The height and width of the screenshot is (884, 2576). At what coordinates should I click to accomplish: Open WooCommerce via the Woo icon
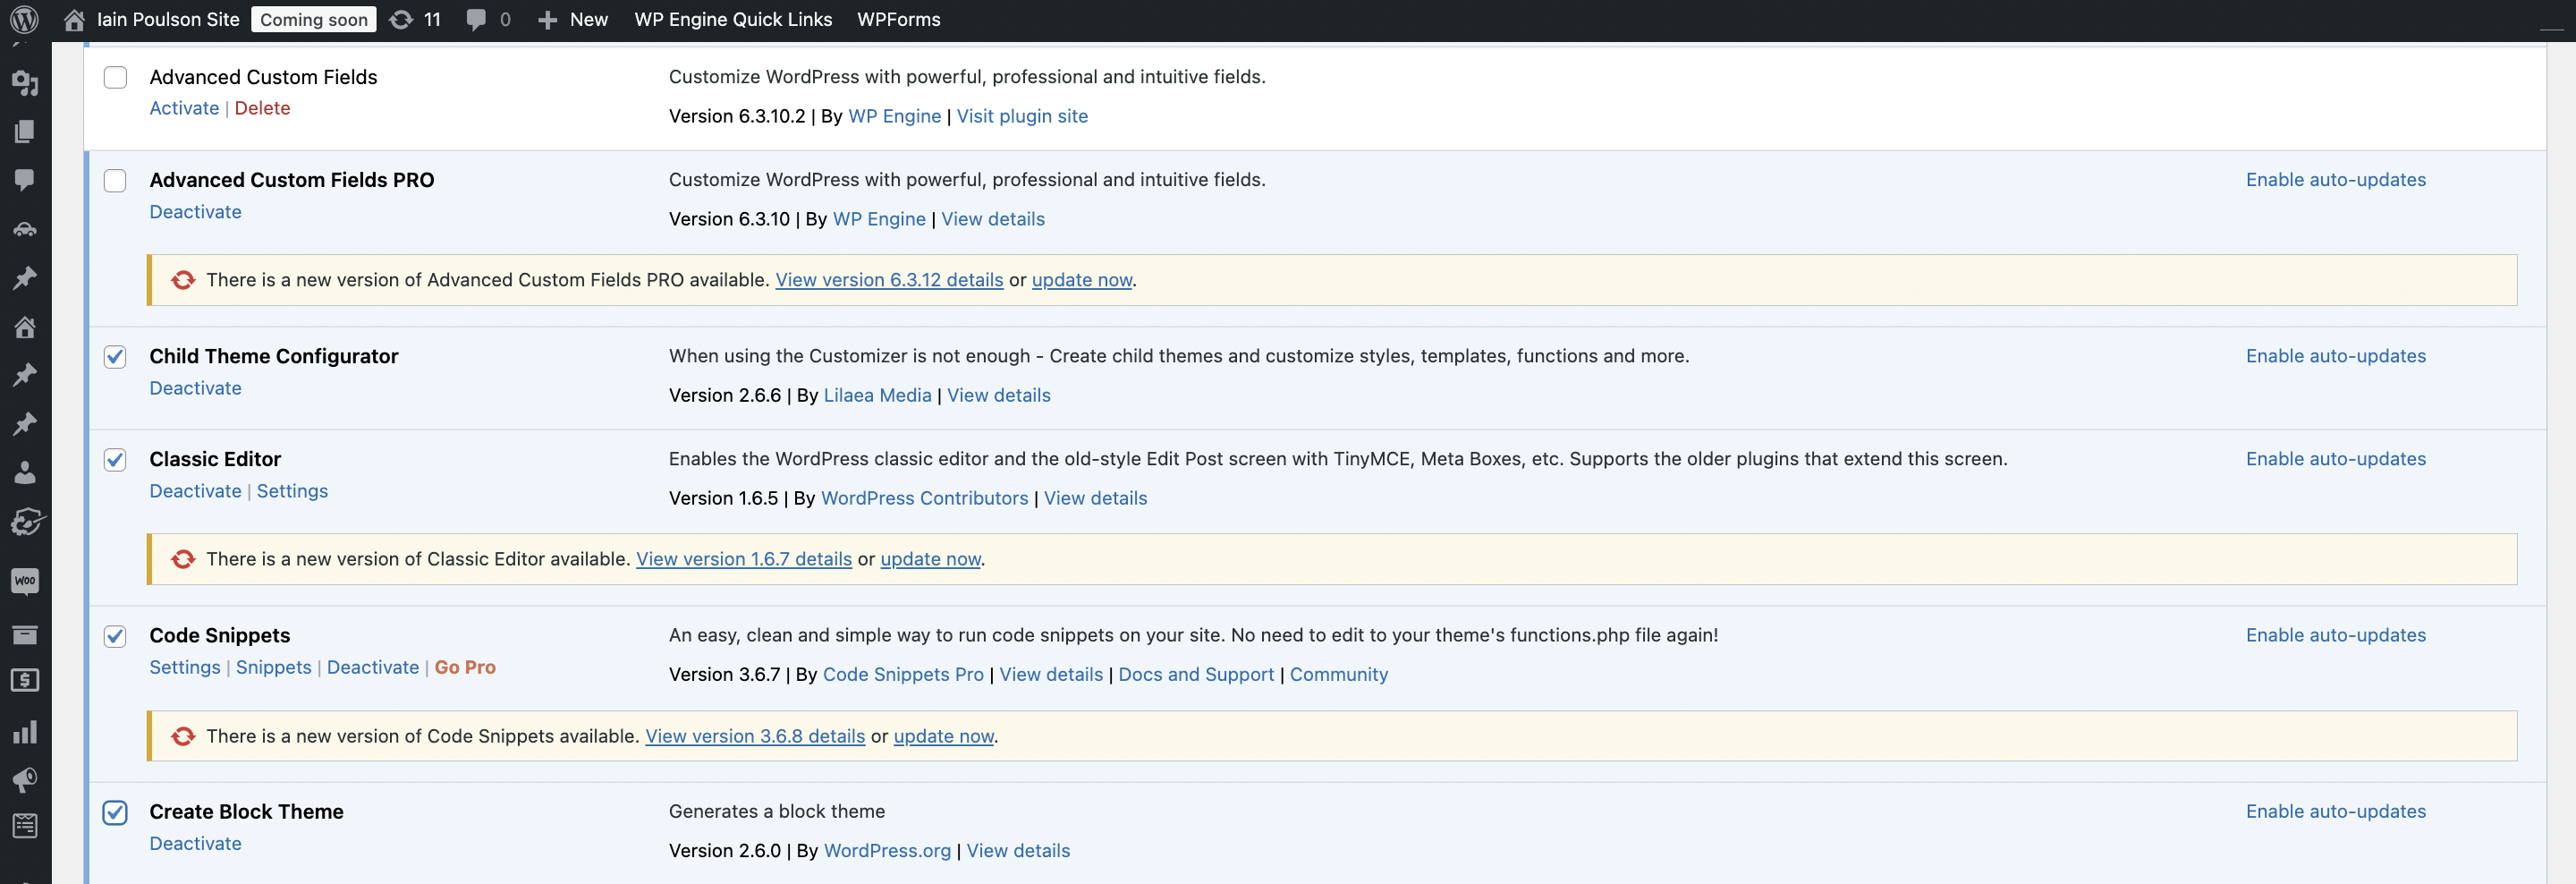(x=25, y=581)
